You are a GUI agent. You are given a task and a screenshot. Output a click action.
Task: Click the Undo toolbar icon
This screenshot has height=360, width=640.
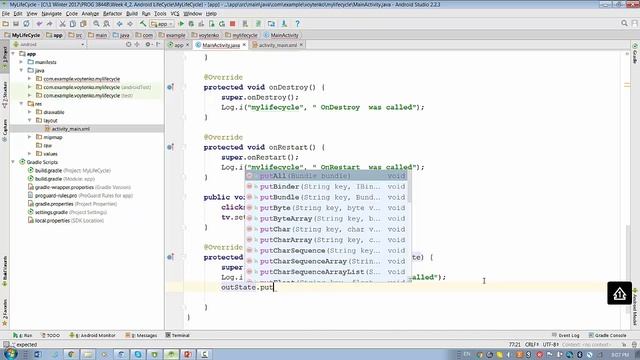tap(39, 24)
